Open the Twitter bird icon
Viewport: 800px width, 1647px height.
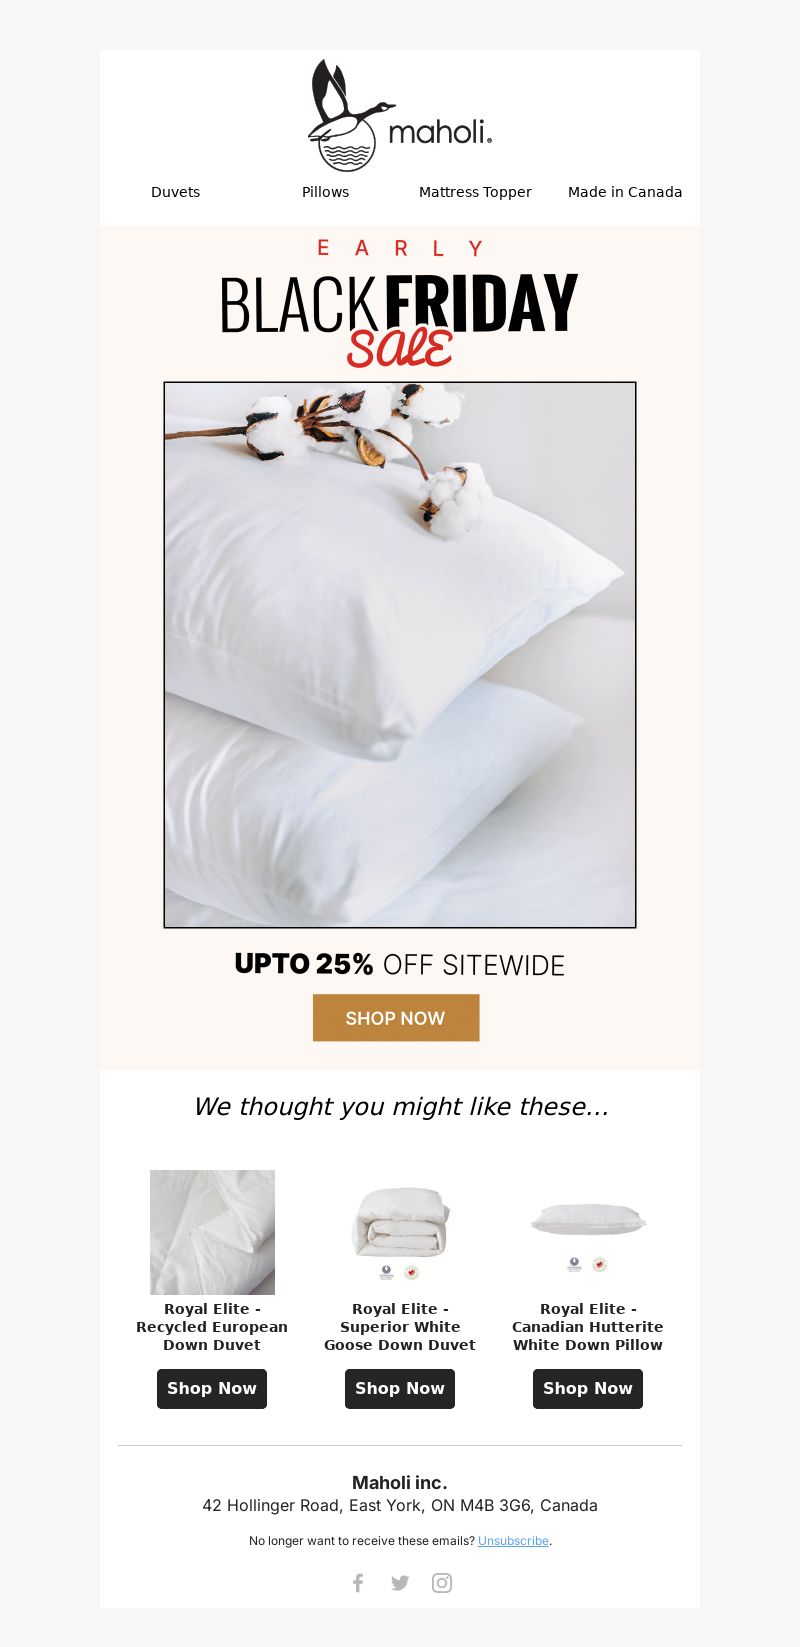pyautogui.click(x=400, y=1582)
